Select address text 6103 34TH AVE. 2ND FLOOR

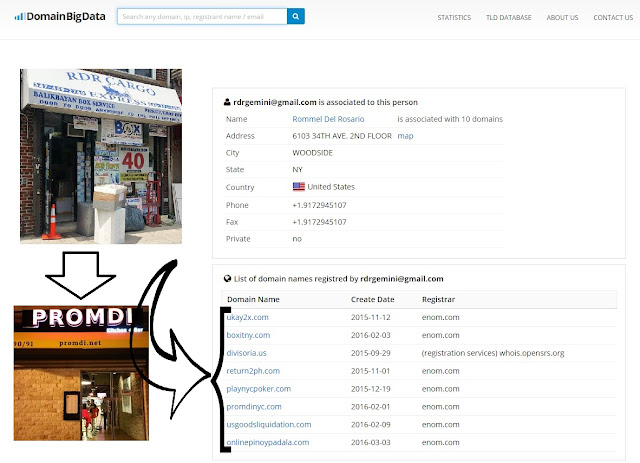point(342,136)
